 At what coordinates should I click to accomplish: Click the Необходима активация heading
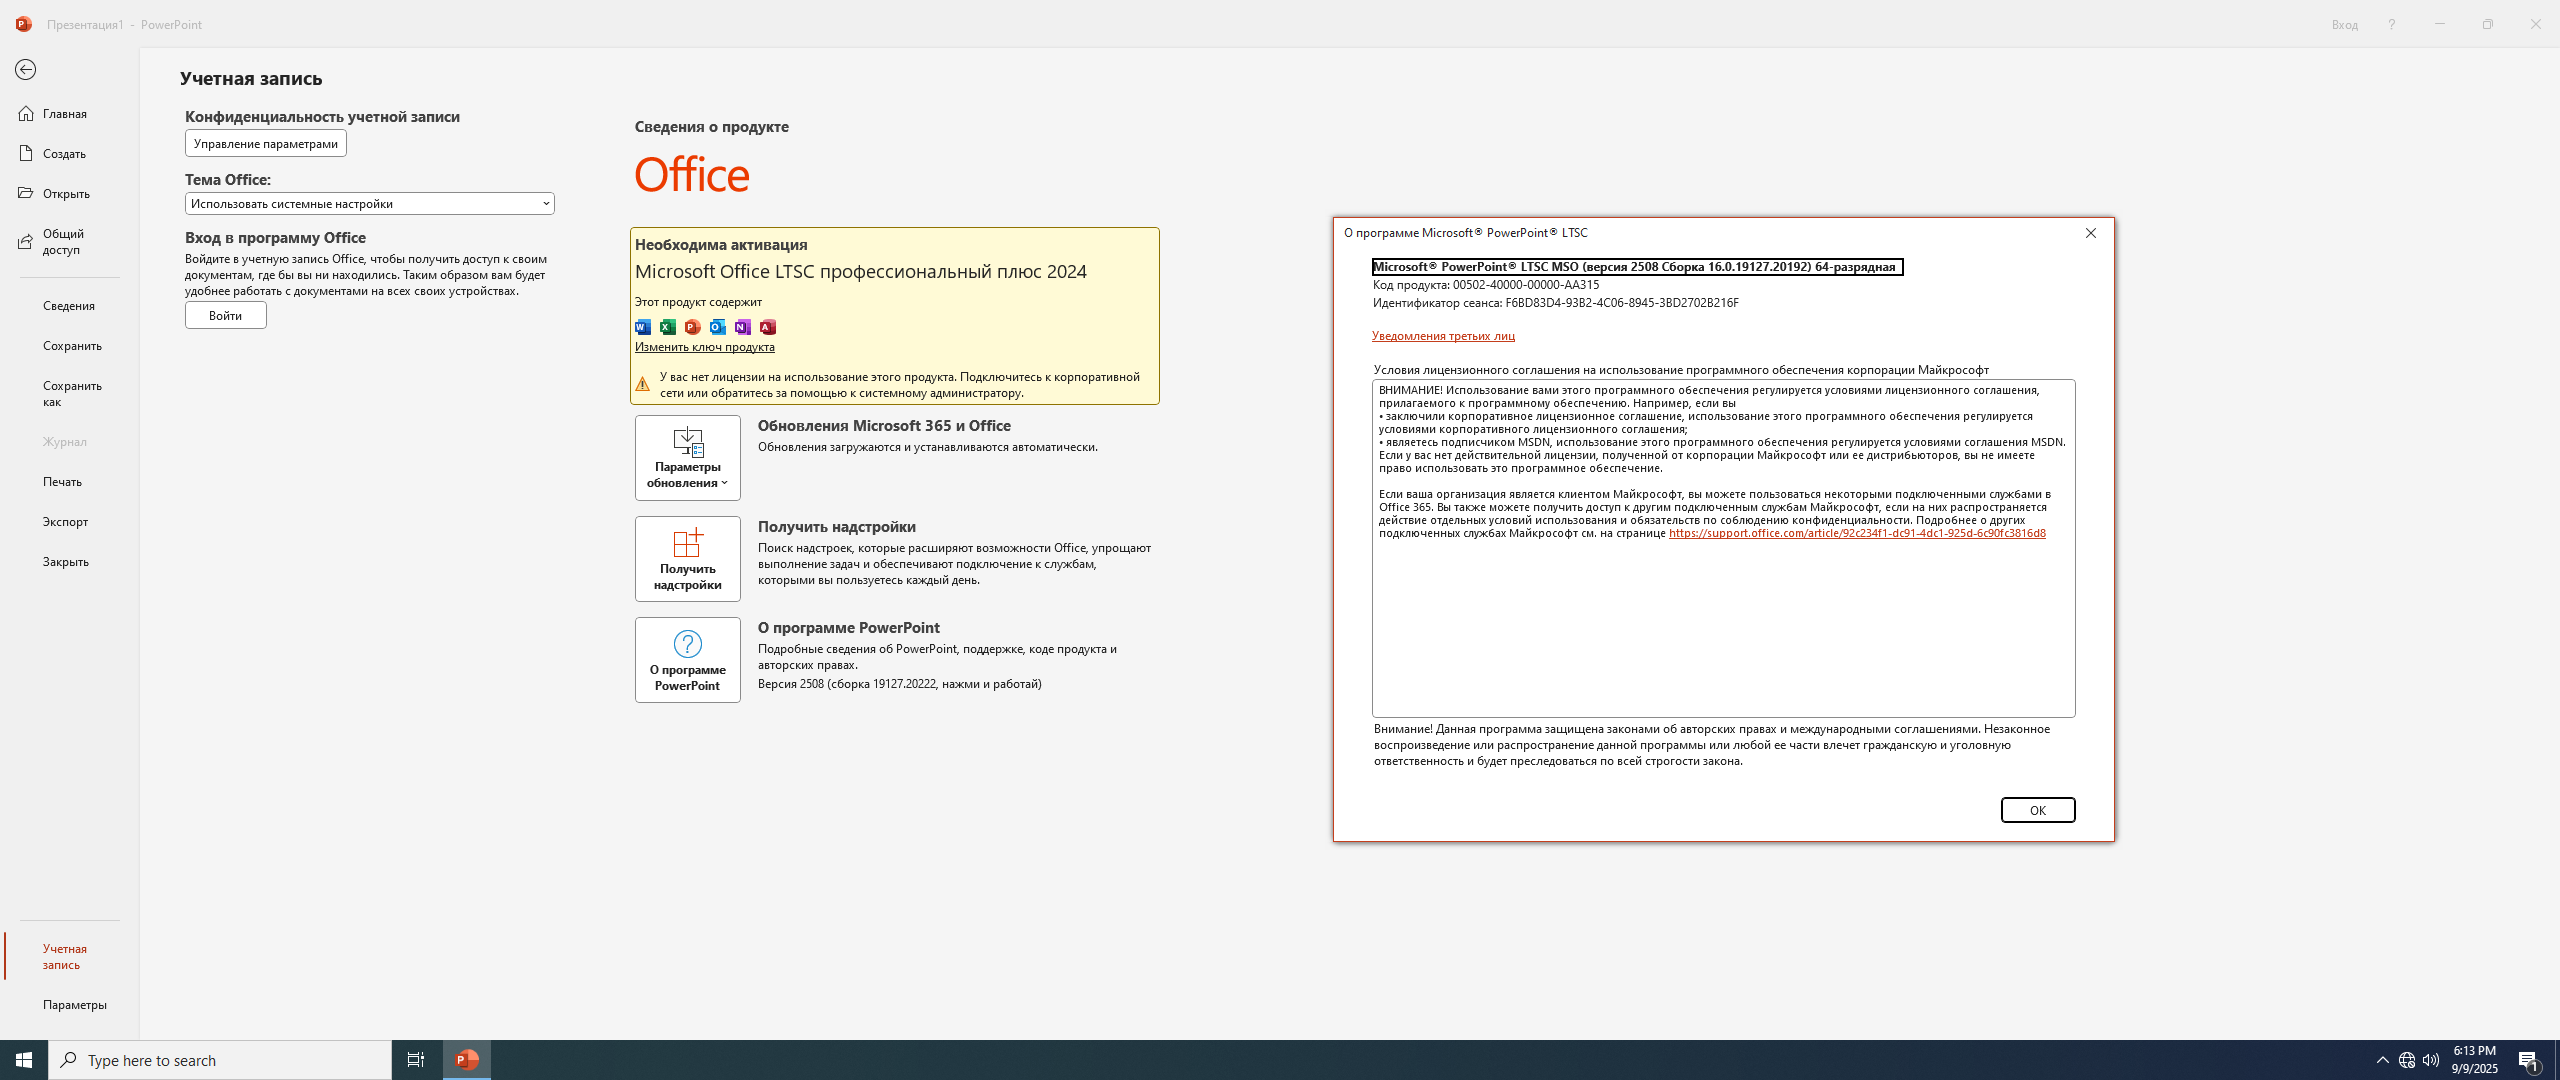pyautogui.click(x=721, y=245)
